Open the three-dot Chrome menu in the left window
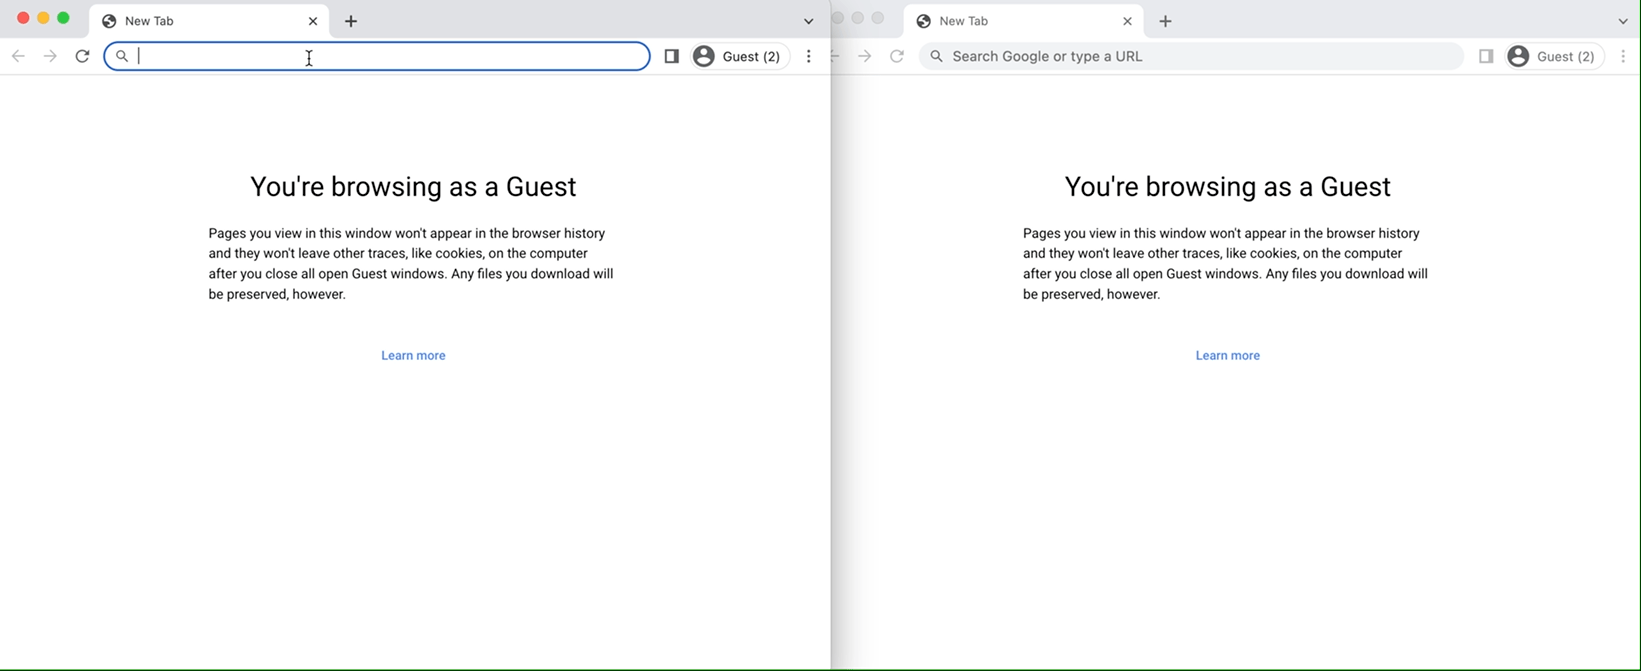 [x=809, y=56]
